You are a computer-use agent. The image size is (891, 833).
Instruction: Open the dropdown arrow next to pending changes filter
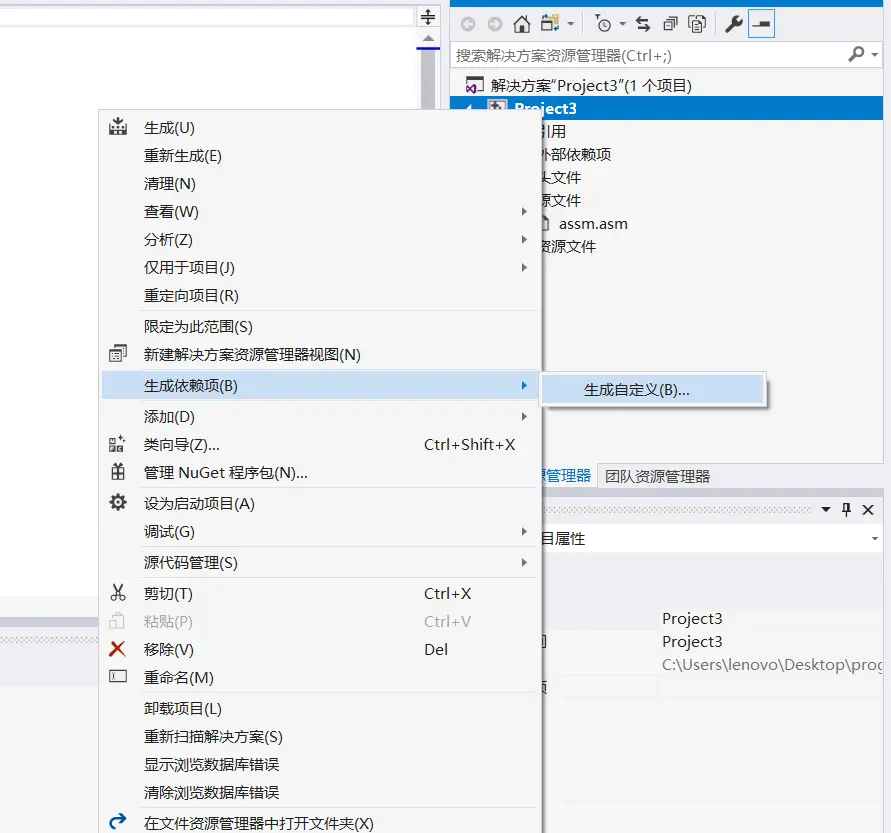pyautogui.click(x=622, y=24)
